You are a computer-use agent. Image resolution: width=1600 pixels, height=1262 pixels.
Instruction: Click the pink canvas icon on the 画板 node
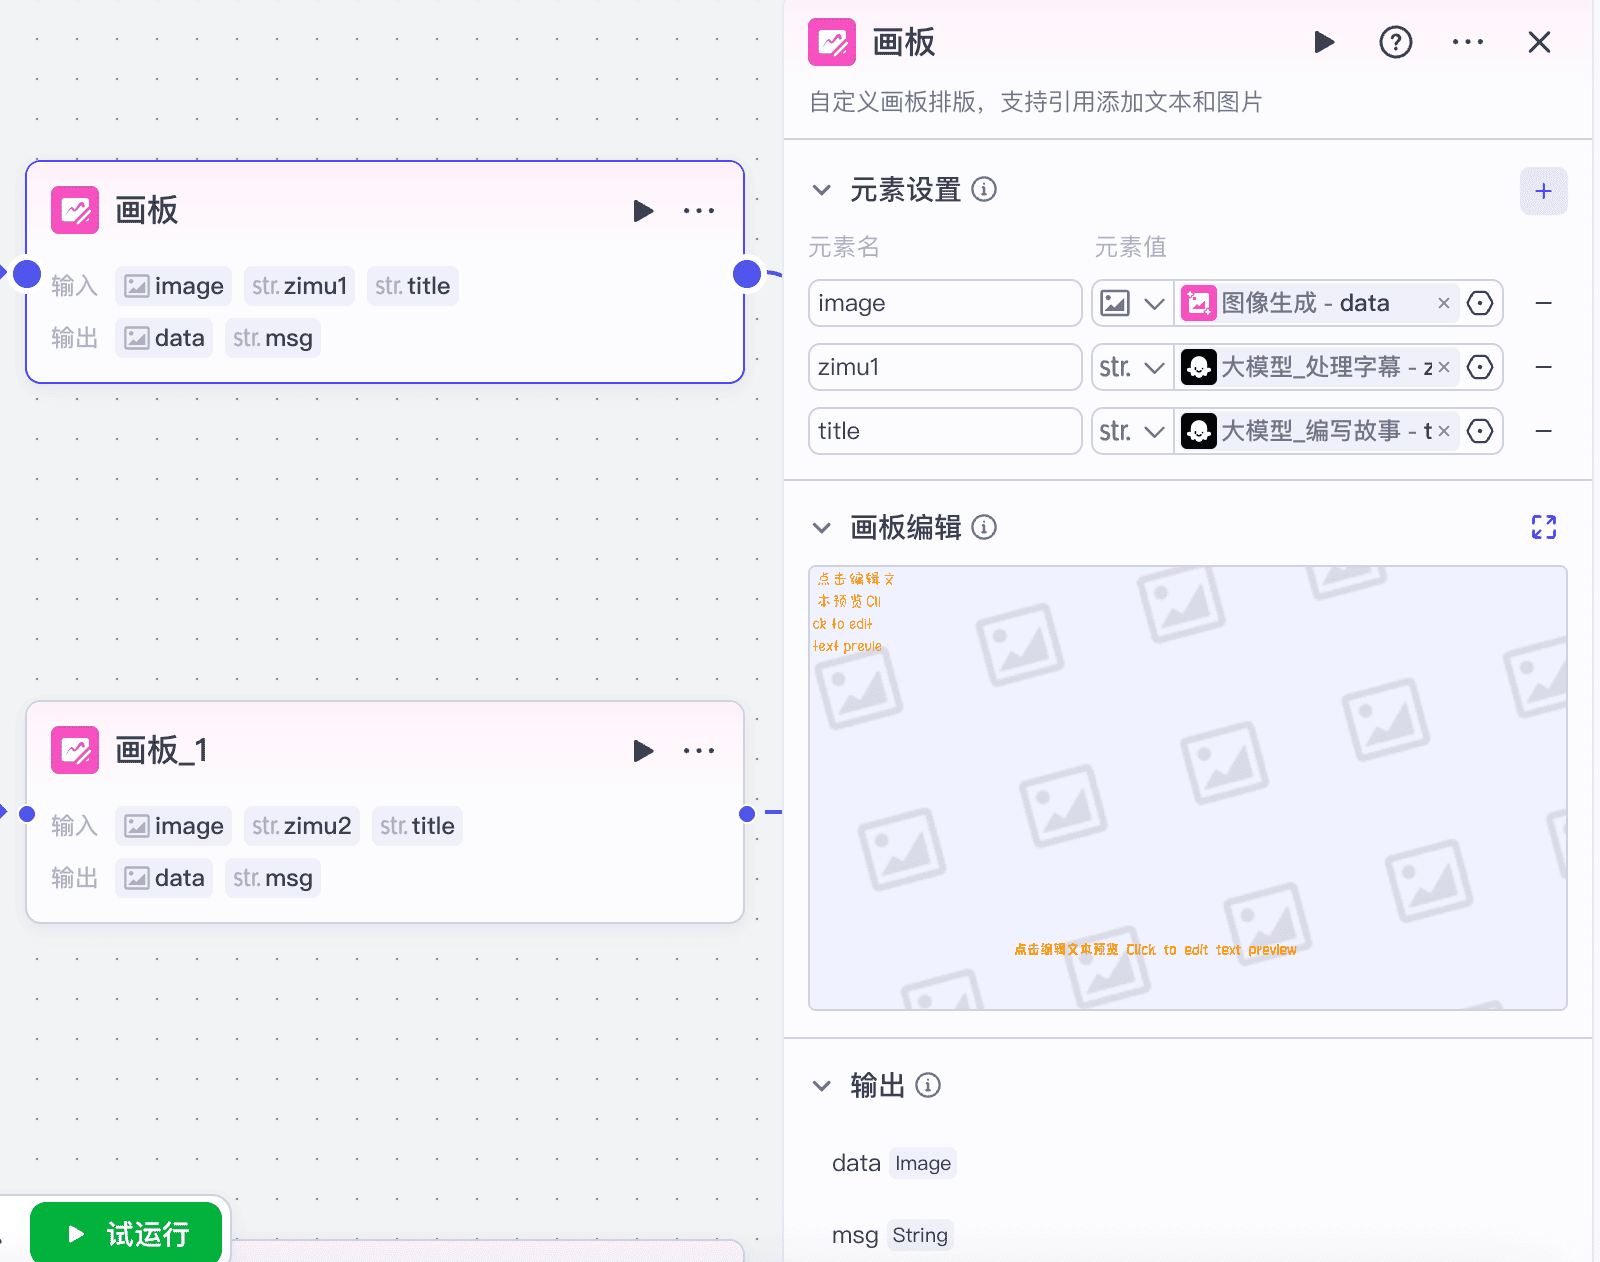pyautogui.click(x=74, y=210)
